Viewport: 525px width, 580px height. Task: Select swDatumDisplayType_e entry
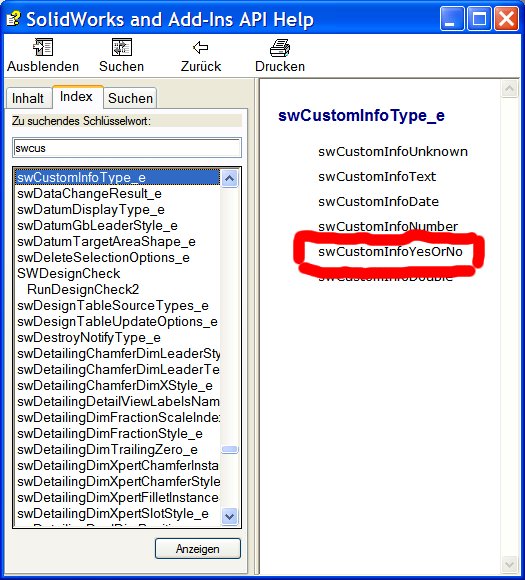coord(91,209)
